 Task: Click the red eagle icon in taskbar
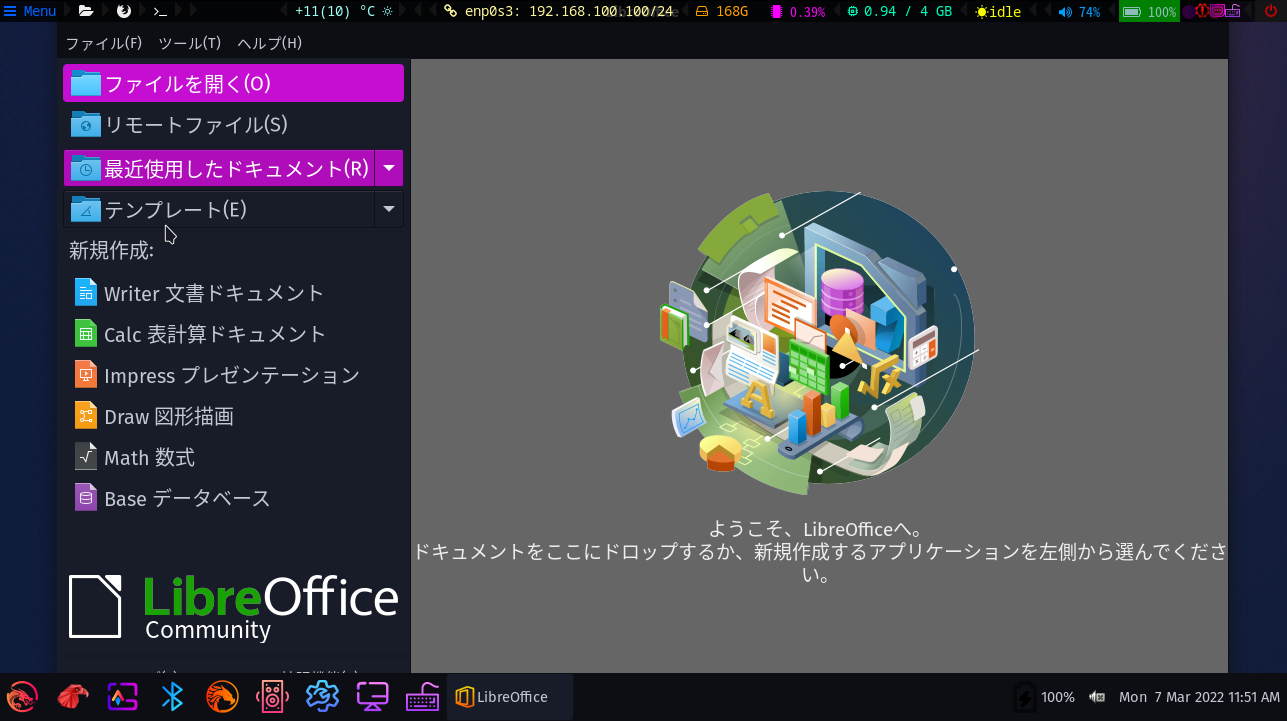pyautogui.click(x=72, y=697)
